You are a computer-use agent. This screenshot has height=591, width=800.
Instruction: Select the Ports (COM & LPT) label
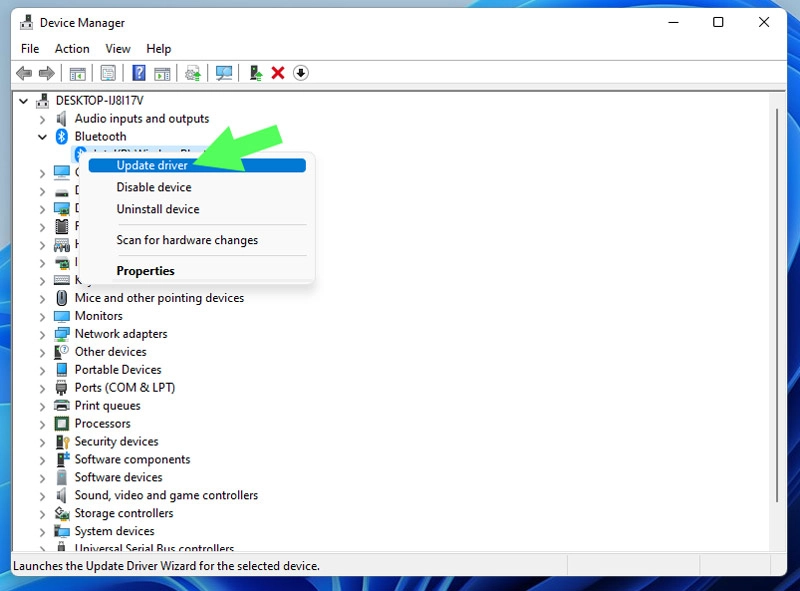click(x=124, y=388)
